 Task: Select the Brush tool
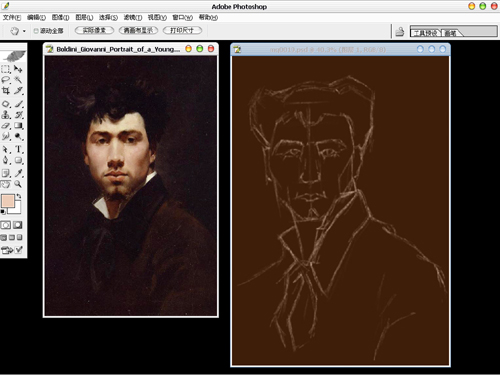point(18,104)
